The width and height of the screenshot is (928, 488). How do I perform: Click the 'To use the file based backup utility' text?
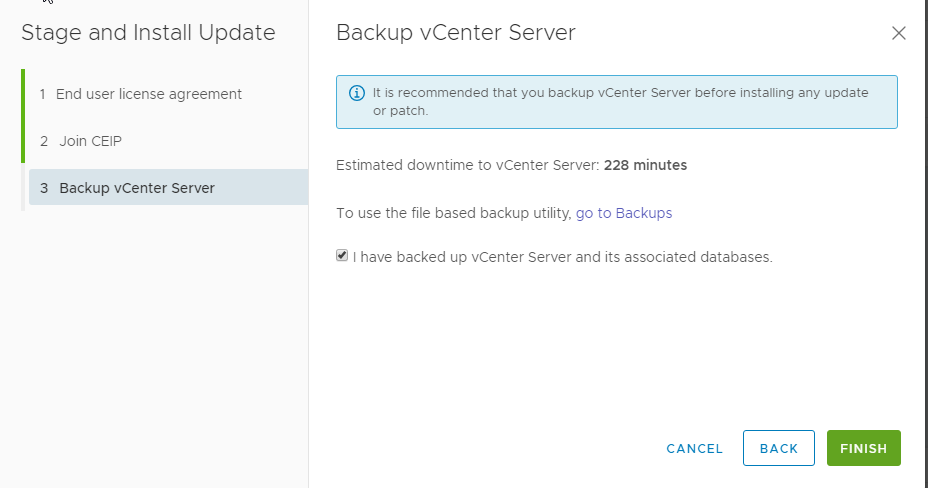(x=454, y=213)
